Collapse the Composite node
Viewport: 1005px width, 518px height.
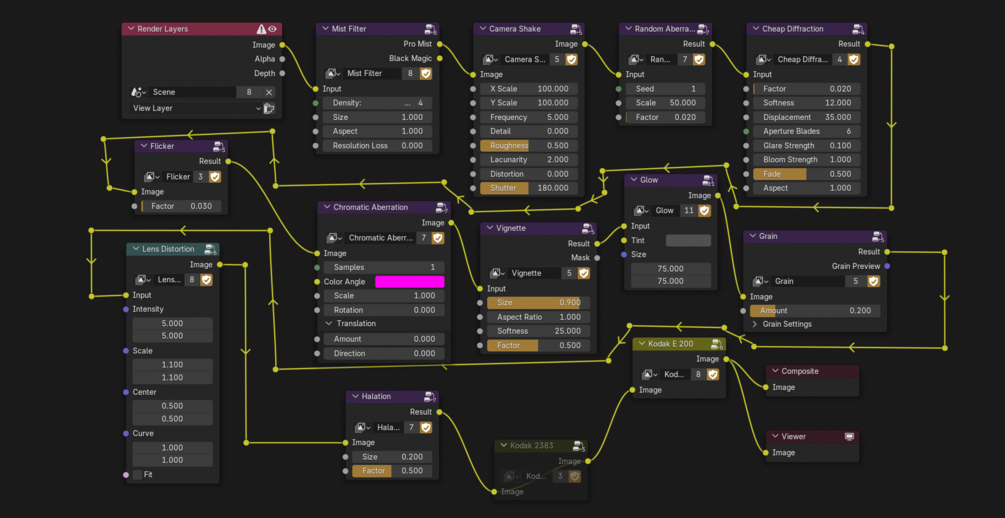(775, 371)
